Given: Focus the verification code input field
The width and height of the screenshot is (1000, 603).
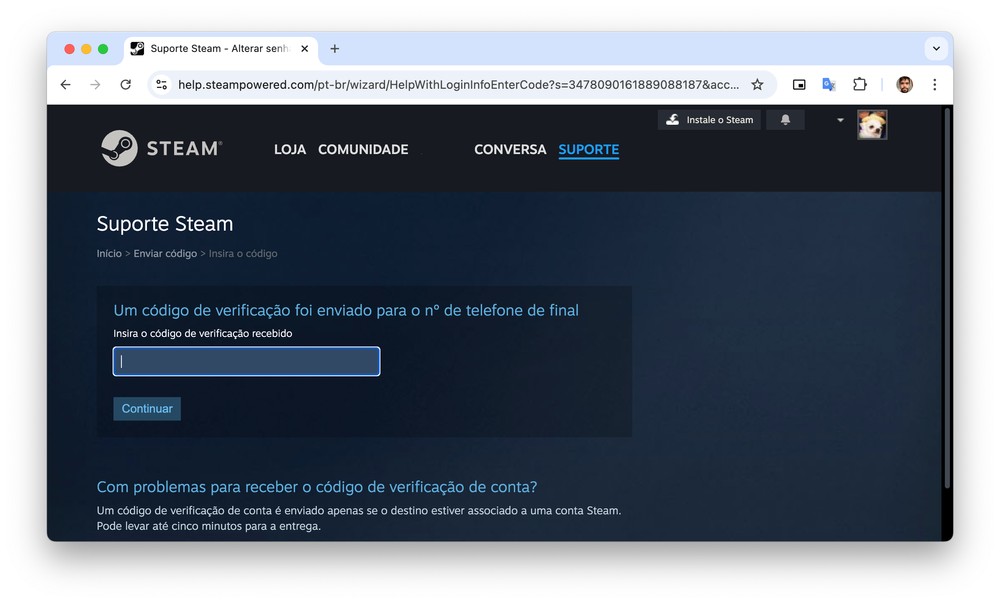Looking at the screenshot, I should tap(246, 361).
